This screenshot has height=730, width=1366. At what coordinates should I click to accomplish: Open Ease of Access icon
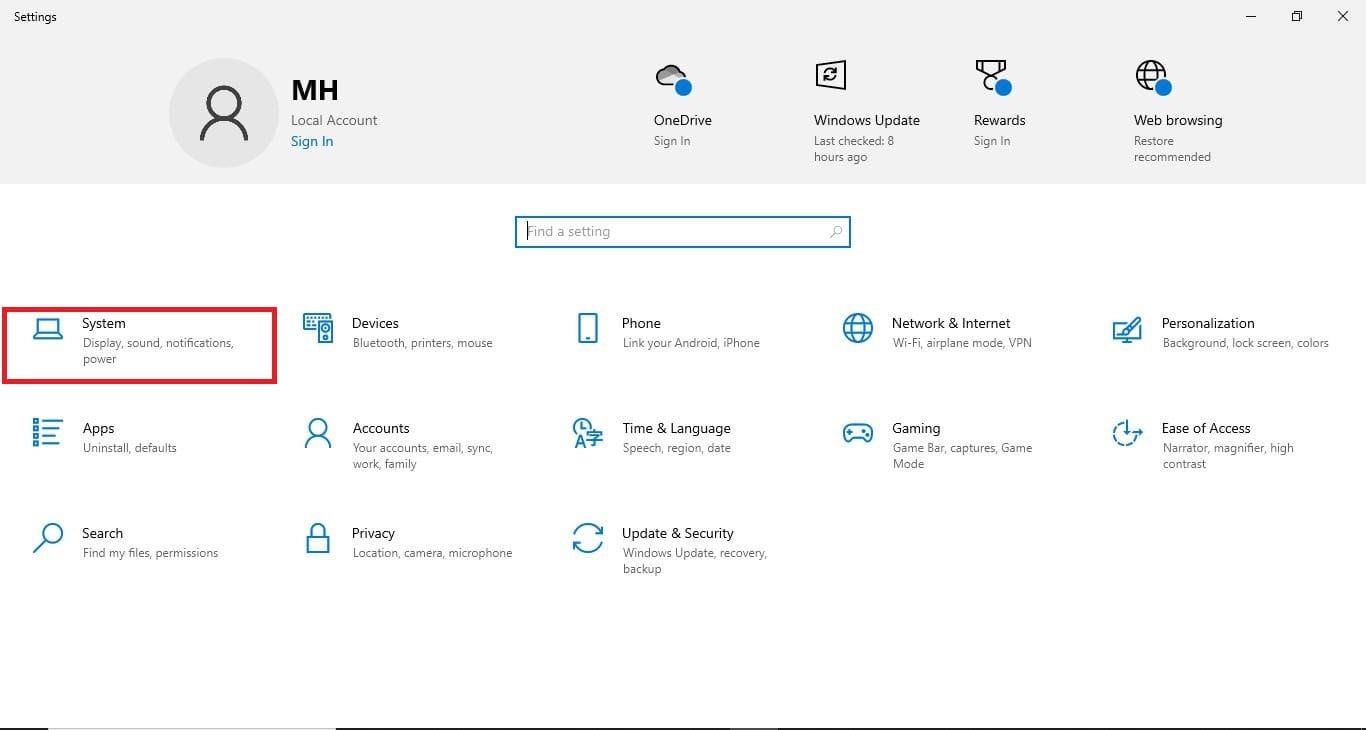point(1127,433)
